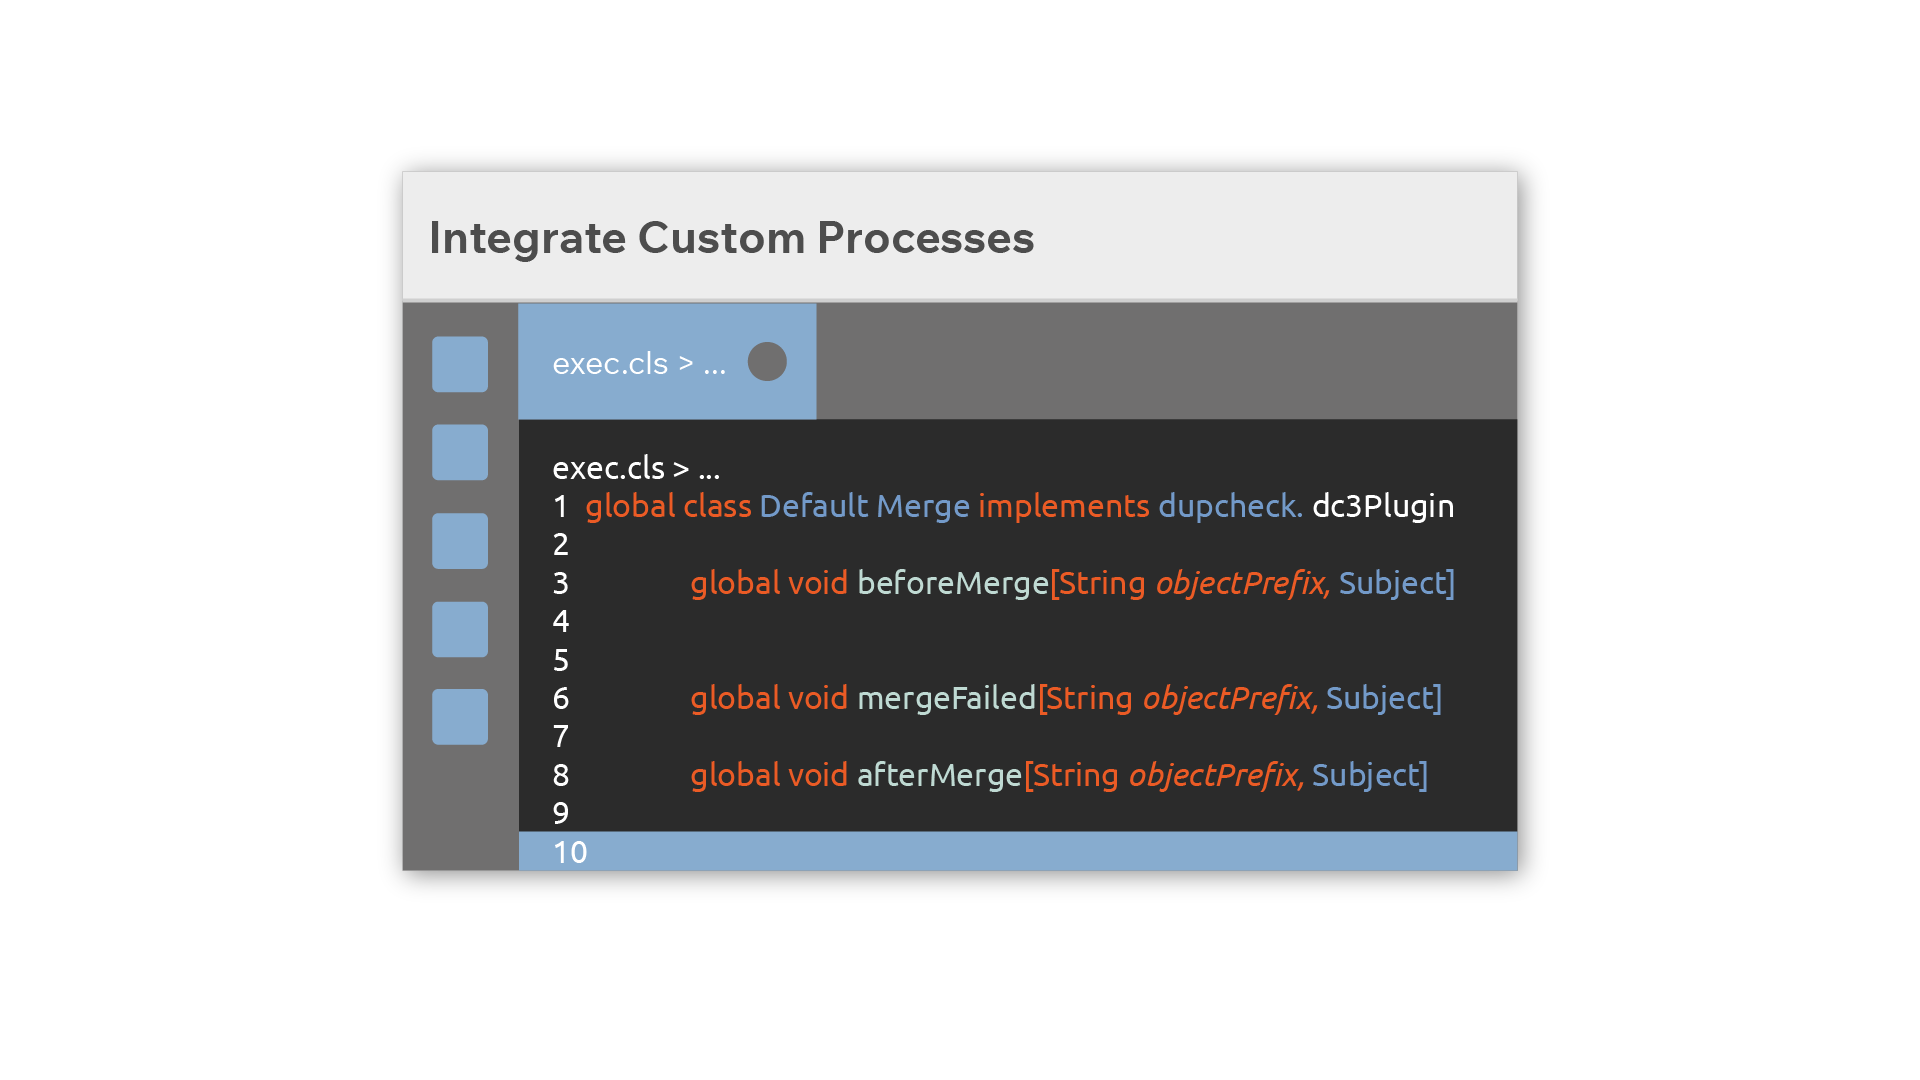
Task: Click the afterMerge method name
Action: tap(939, 775)
